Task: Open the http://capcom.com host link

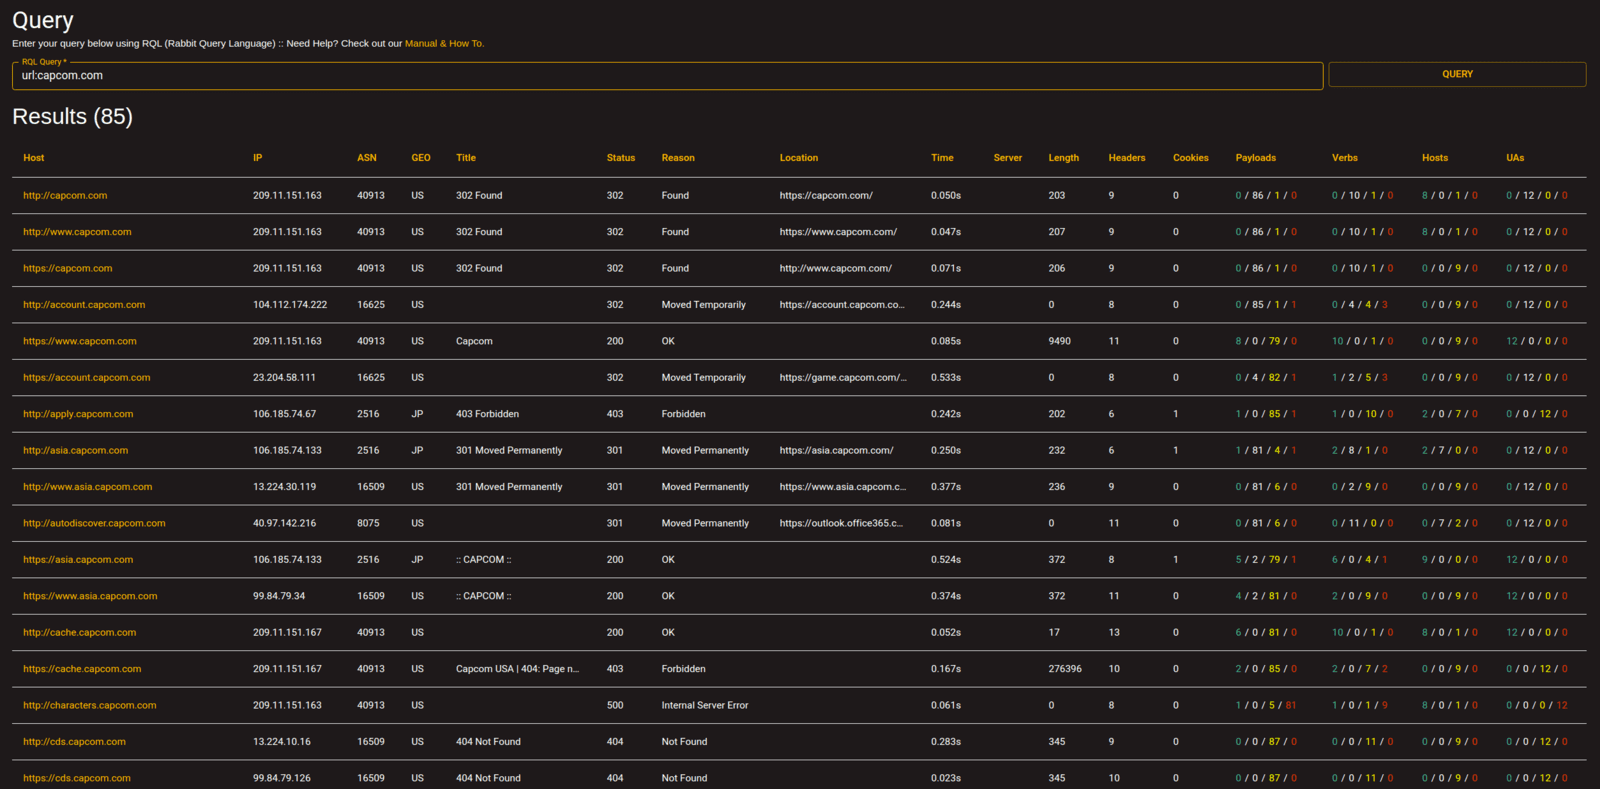Action: (x=65, y=195)
